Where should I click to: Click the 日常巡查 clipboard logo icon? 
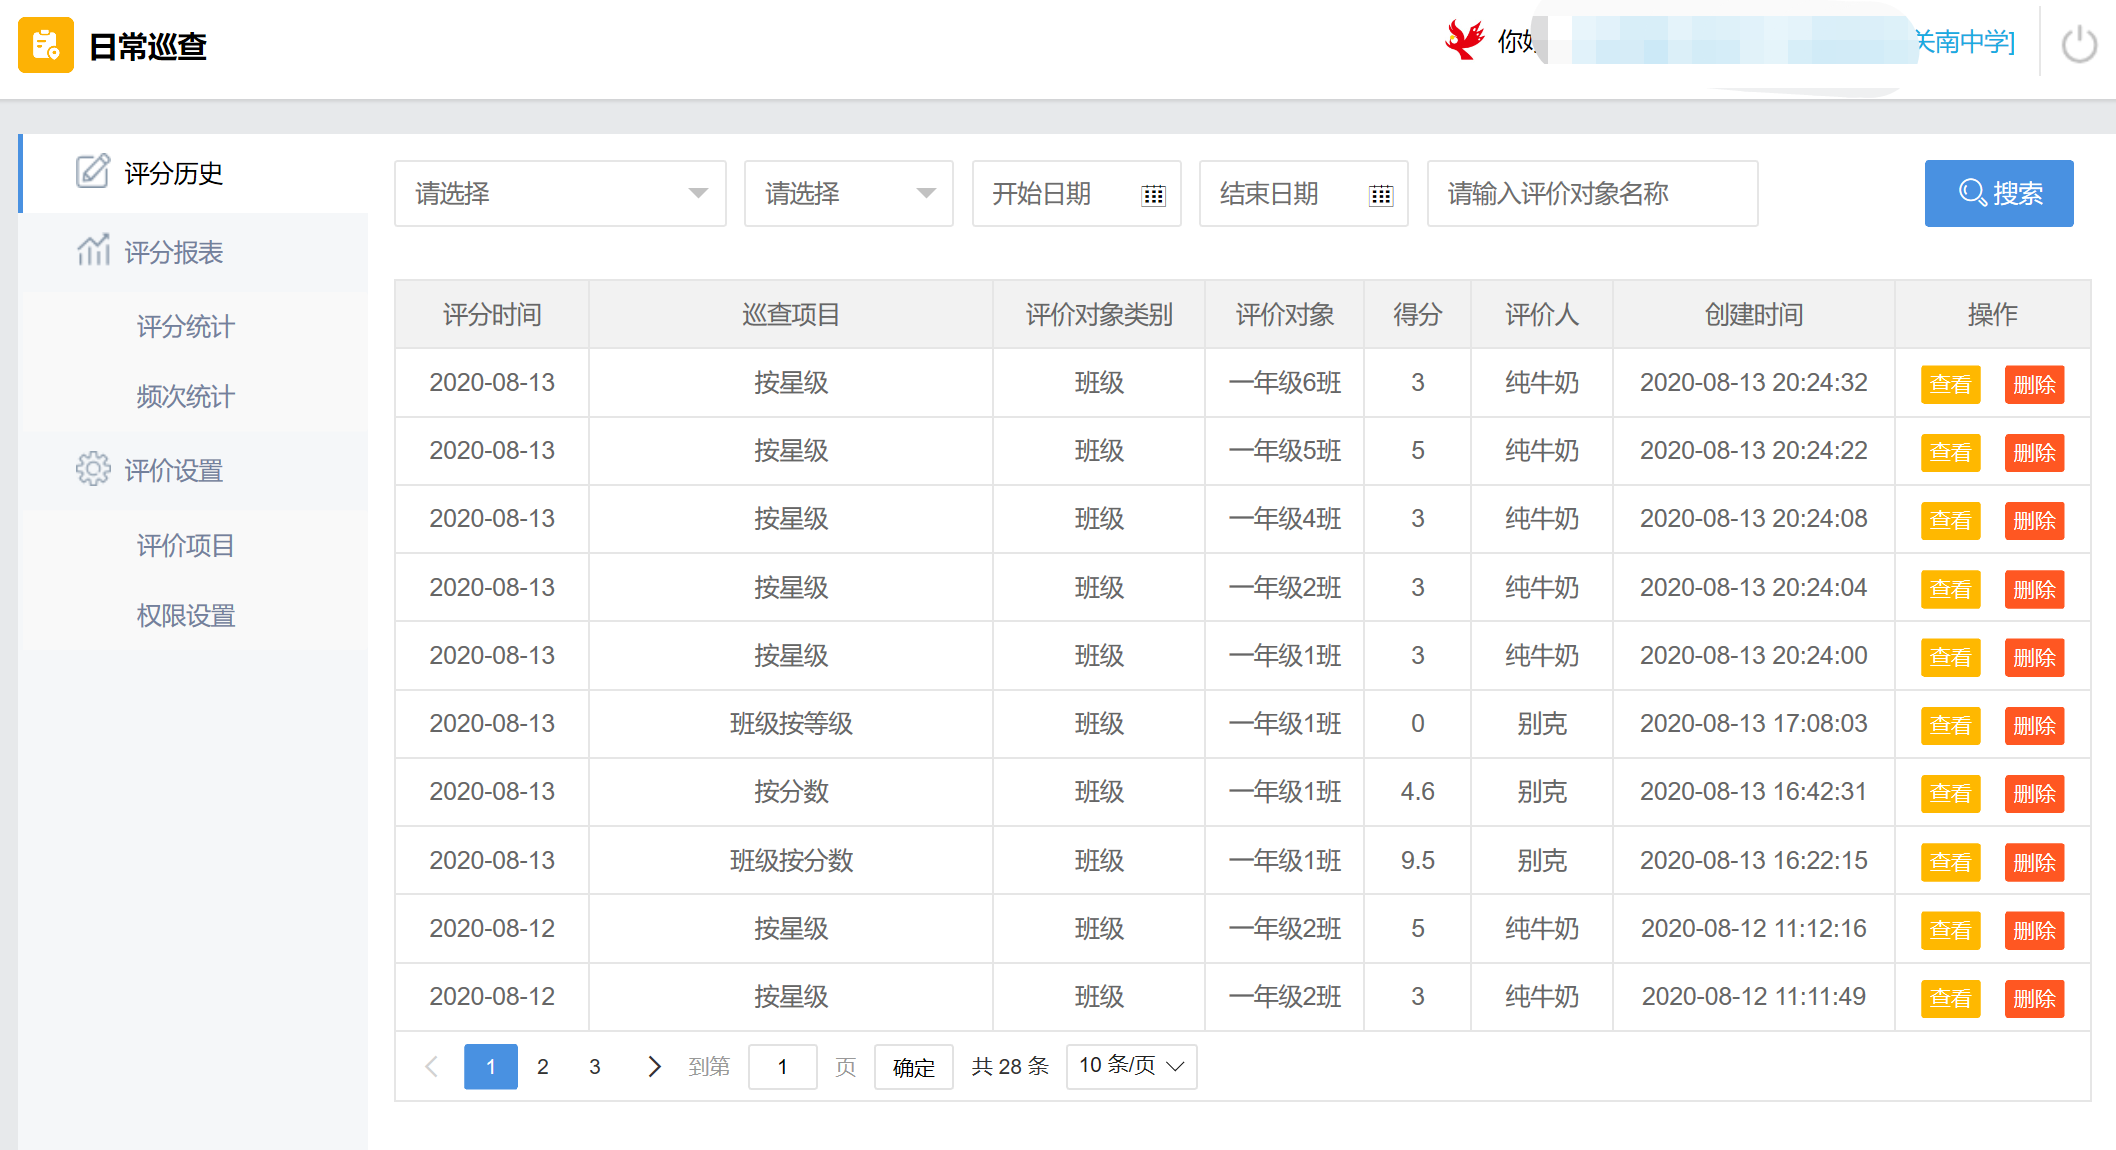[46, 45]
